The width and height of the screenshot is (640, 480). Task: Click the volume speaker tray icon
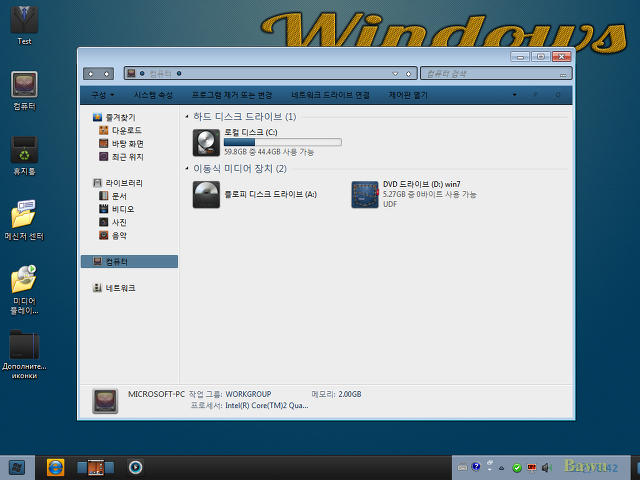click(x=547, y=468)
